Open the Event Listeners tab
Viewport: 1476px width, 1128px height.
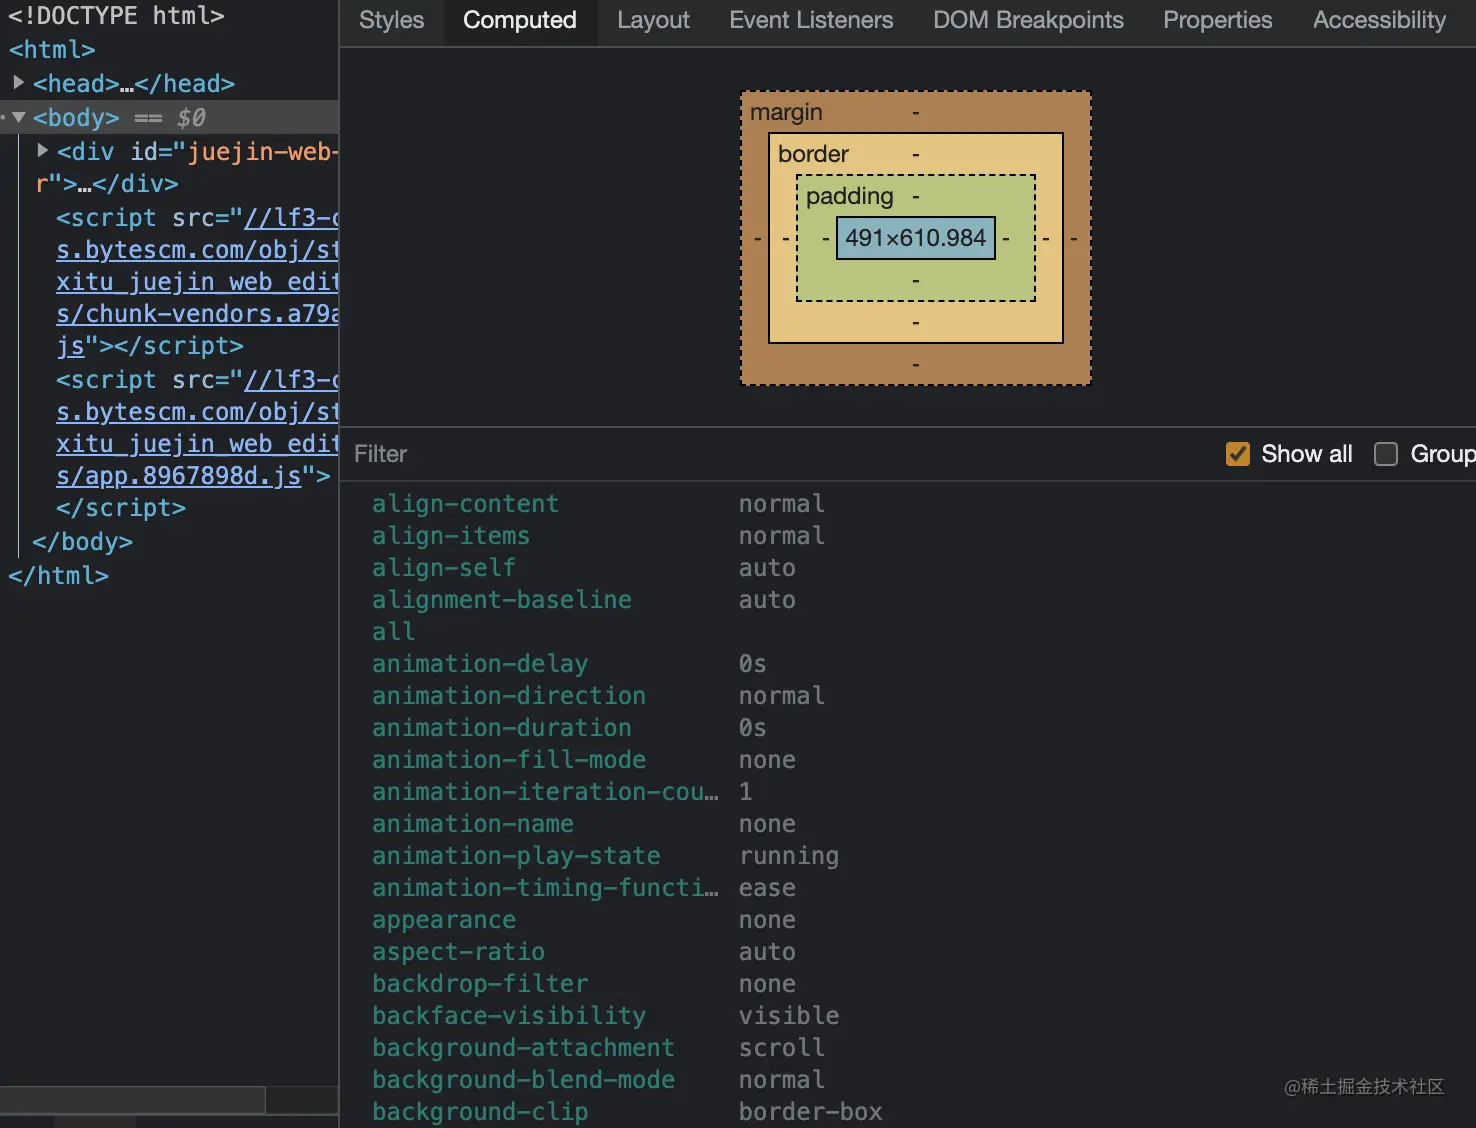click(x=811, y=20)
